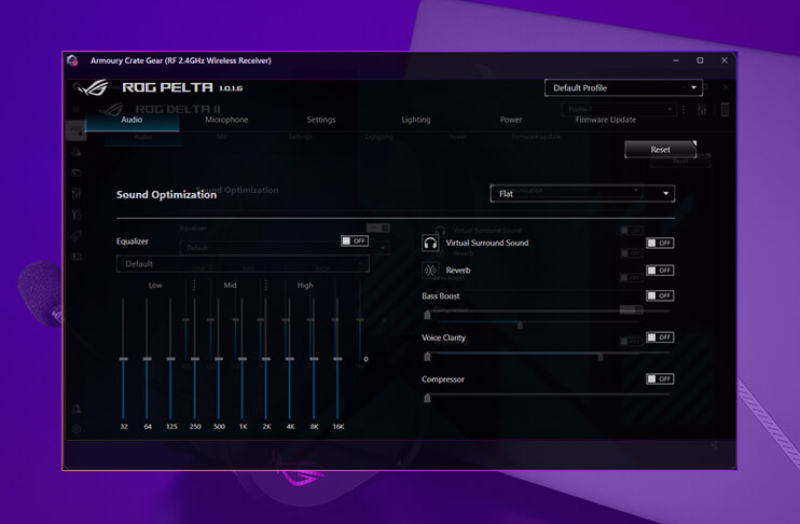The height and width of the screenshot is (524, 800).
Task: Click the Sound Optimization heading
Action: click(x=166, y=194)
